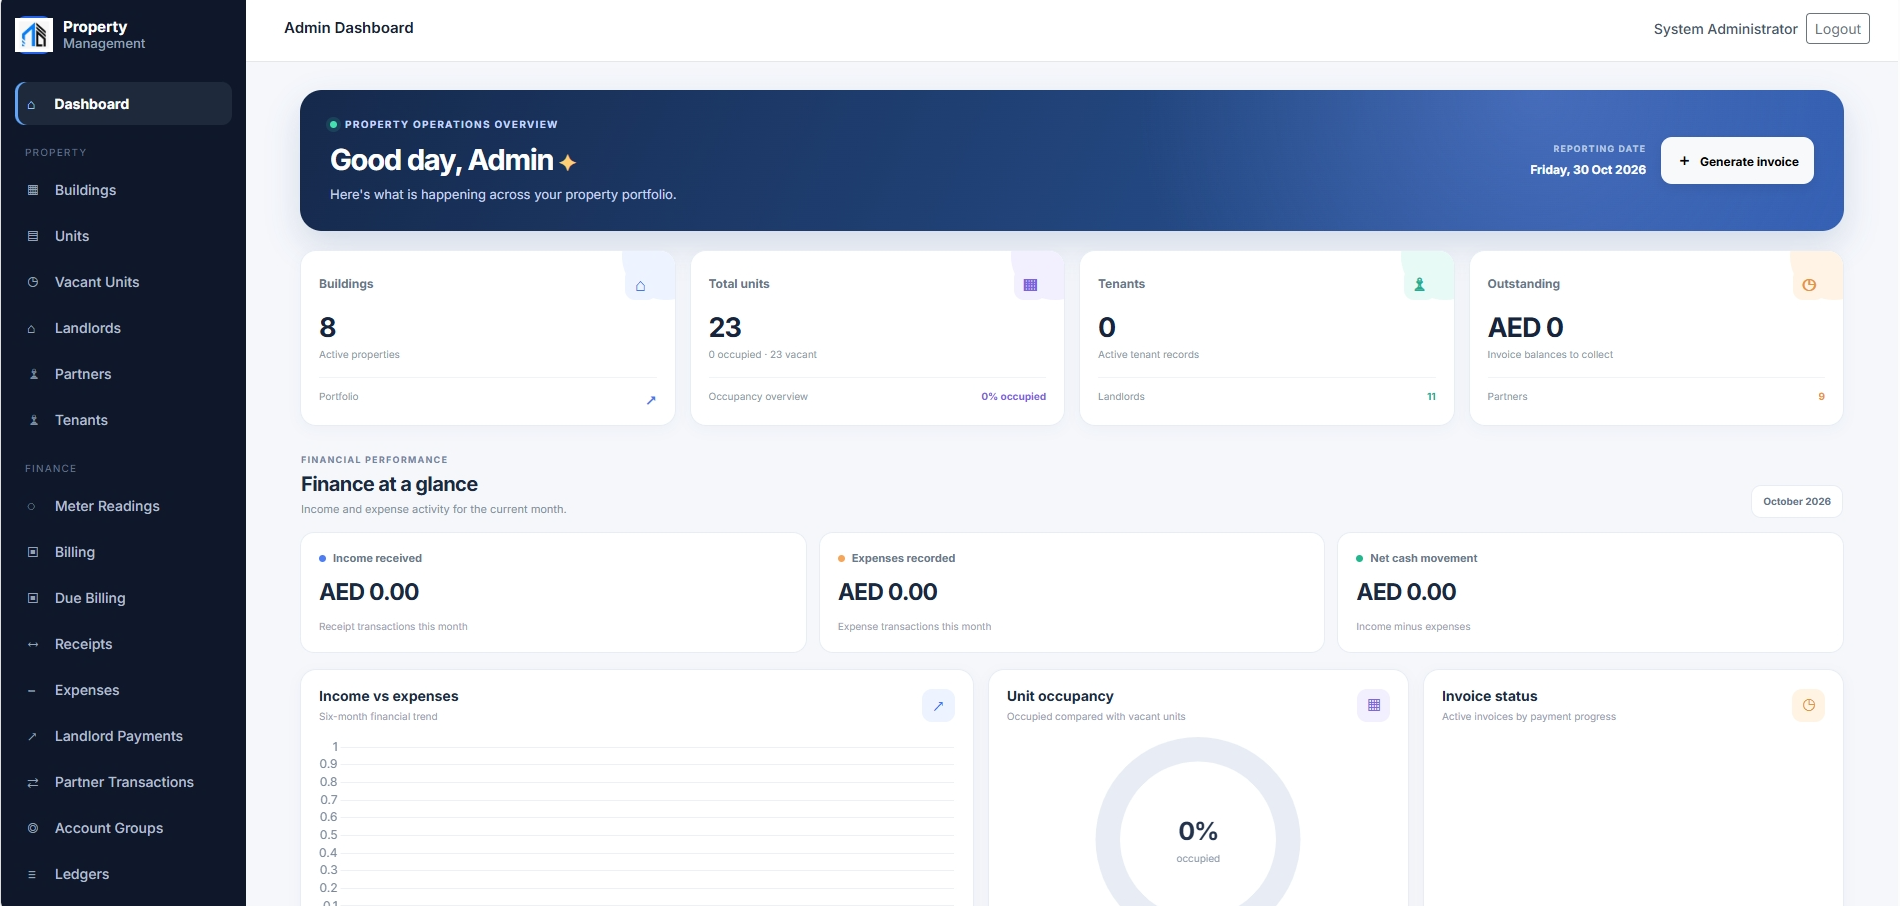Click the Income received AED 0.00 value
Viewport: 1900px width, 906px height.
pos(369,592)
